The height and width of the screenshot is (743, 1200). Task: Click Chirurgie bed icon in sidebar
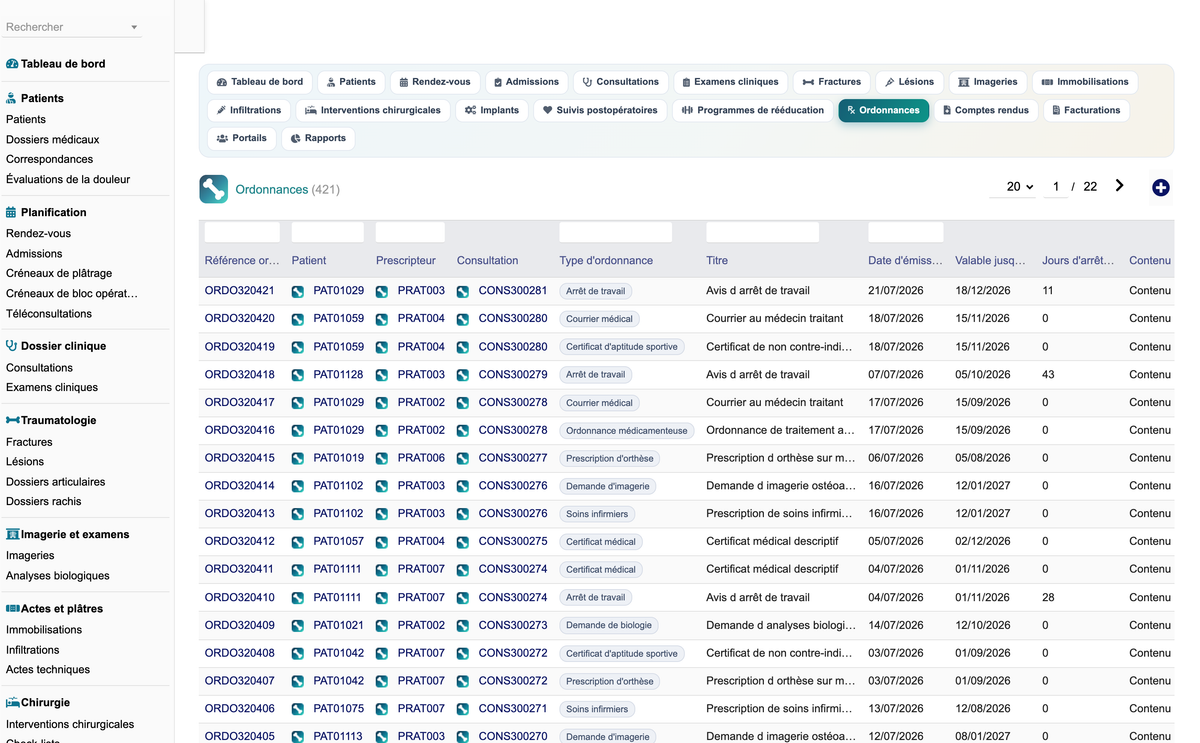coord(13,702)
